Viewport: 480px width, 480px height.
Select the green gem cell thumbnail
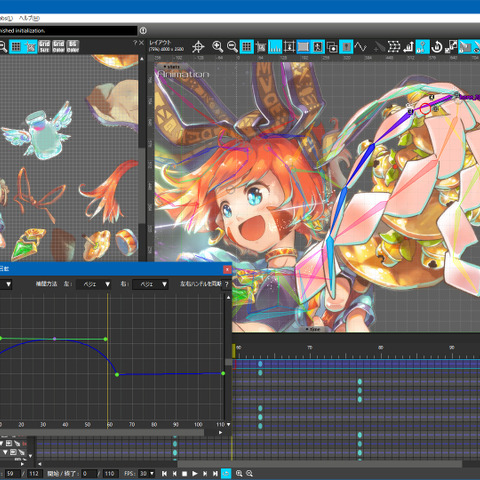tap(28, 244)
